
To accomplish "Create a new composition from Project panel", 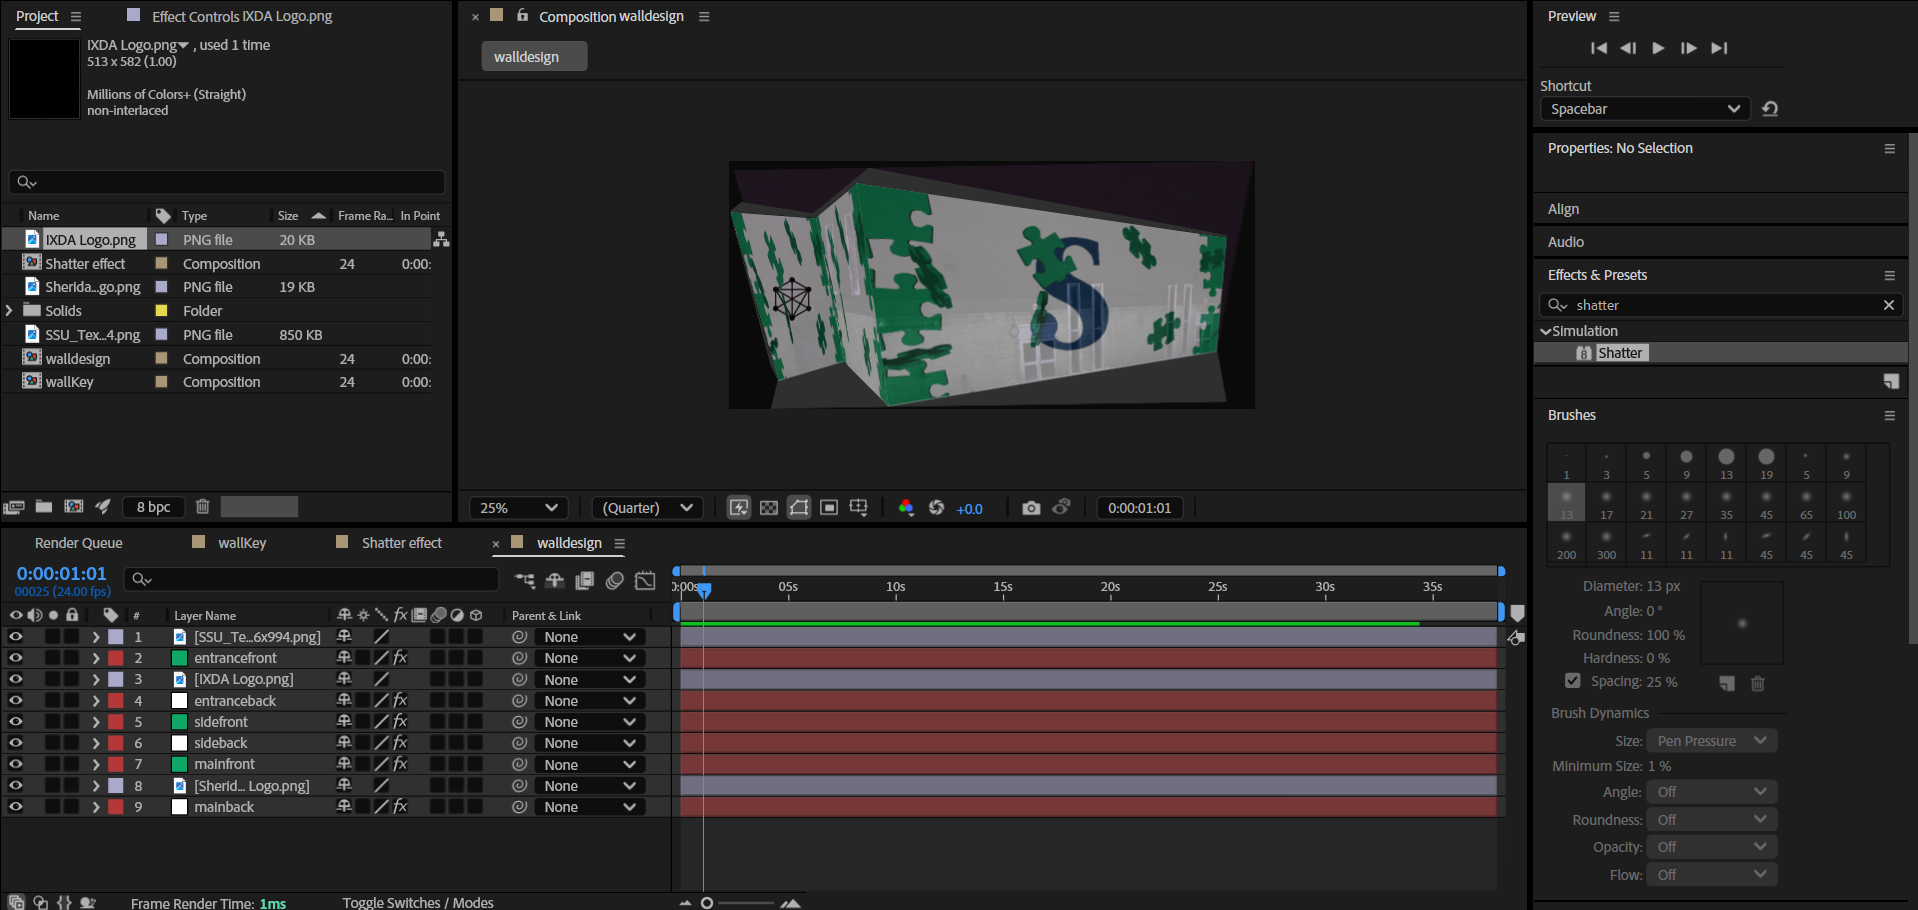I will coord(74,507).
